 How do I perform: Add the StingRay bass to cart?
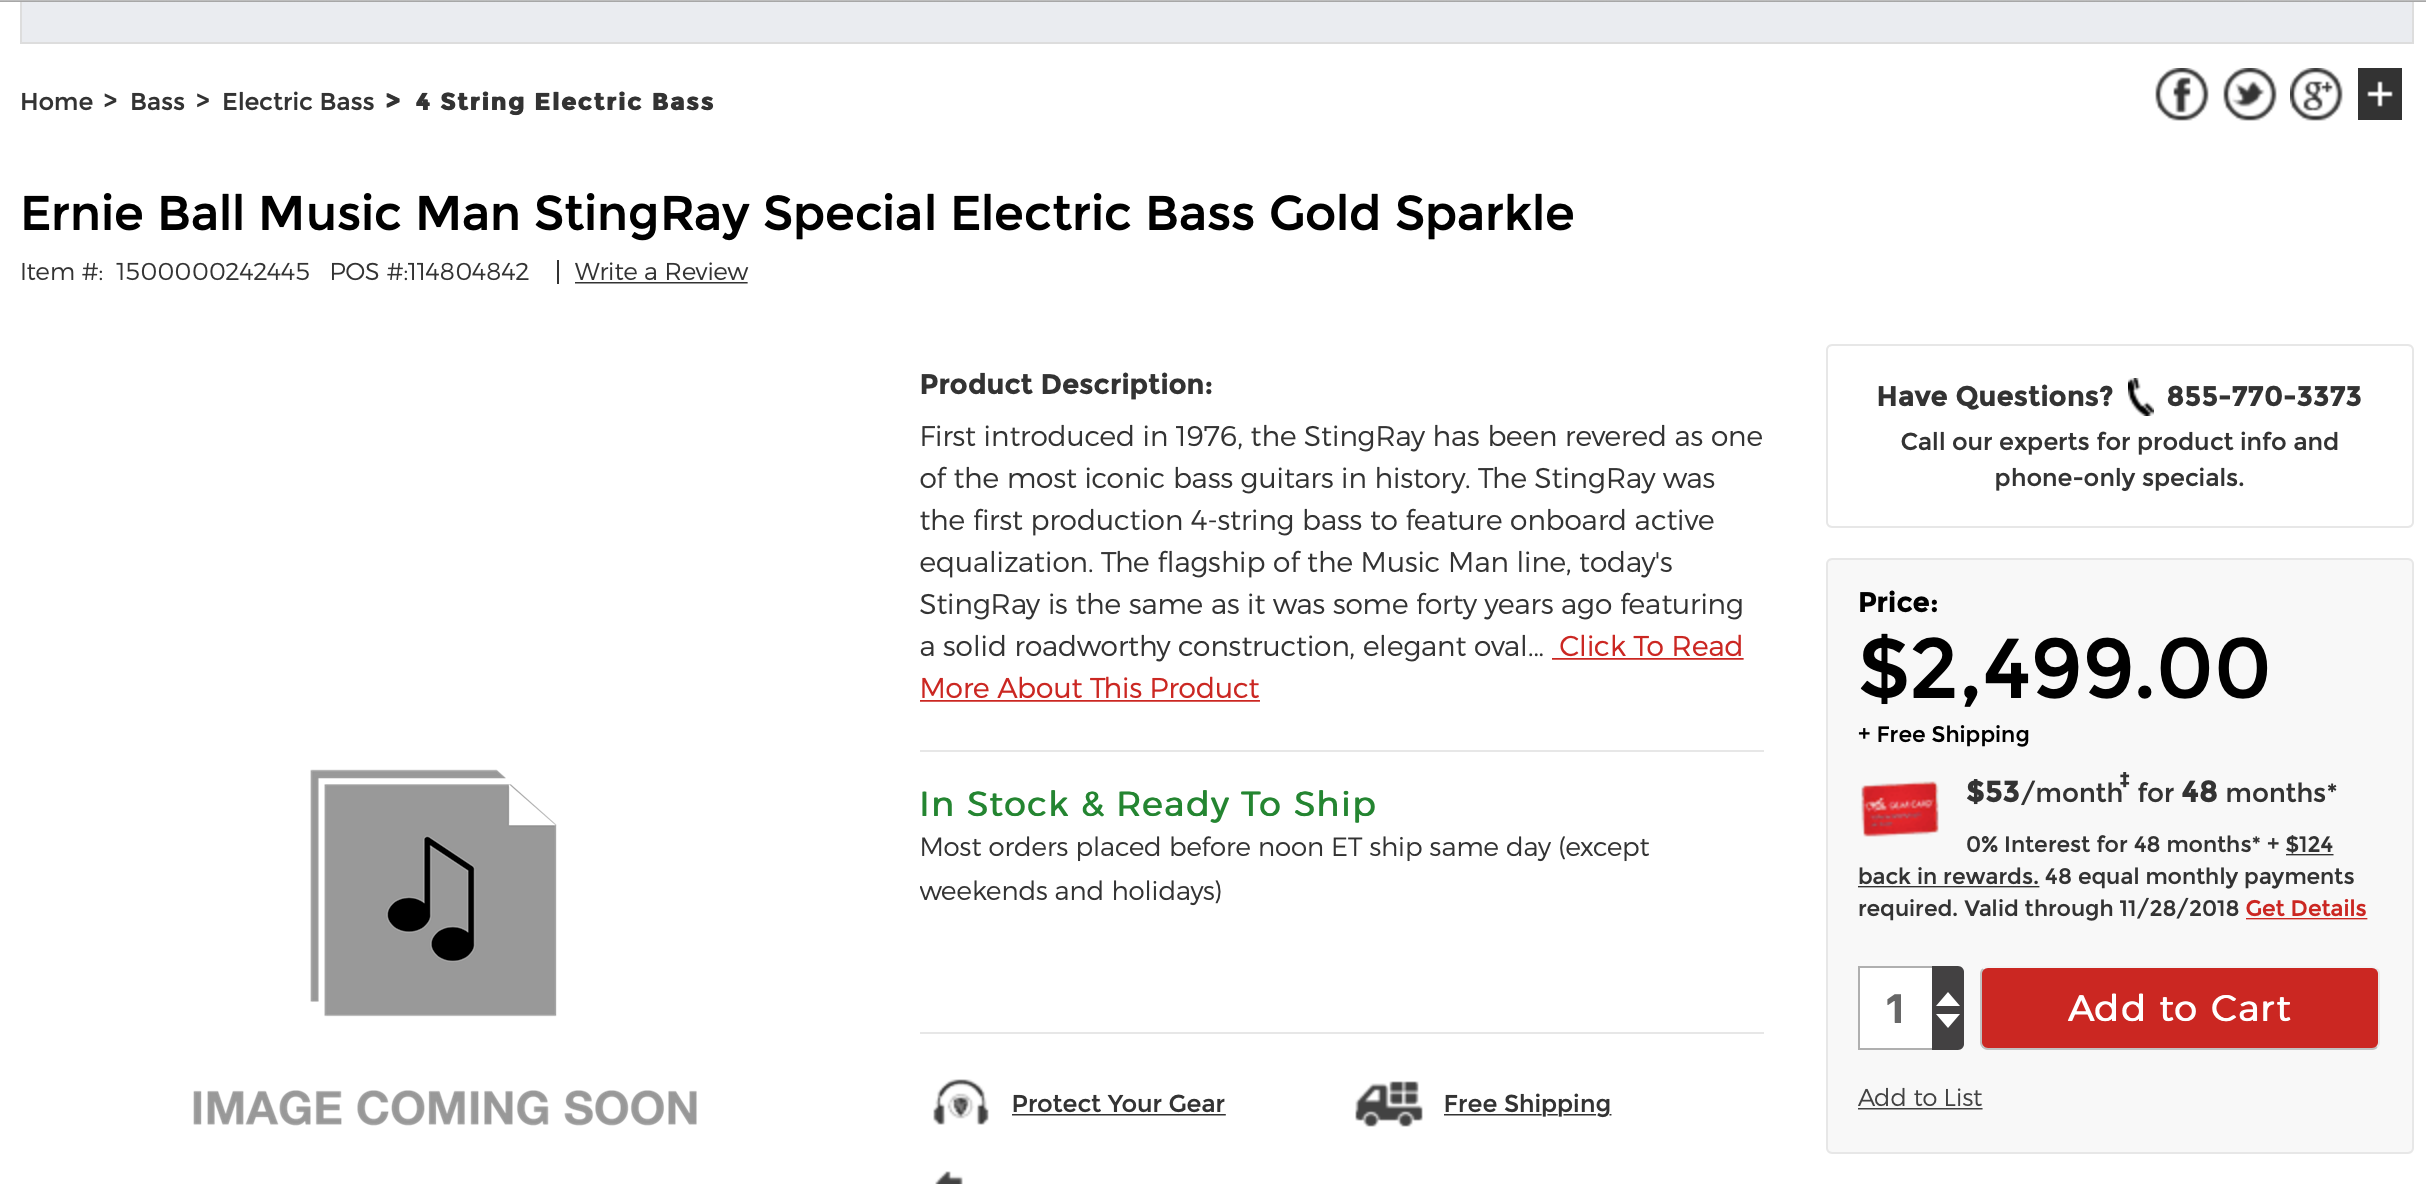(x=2179, y=1008)
